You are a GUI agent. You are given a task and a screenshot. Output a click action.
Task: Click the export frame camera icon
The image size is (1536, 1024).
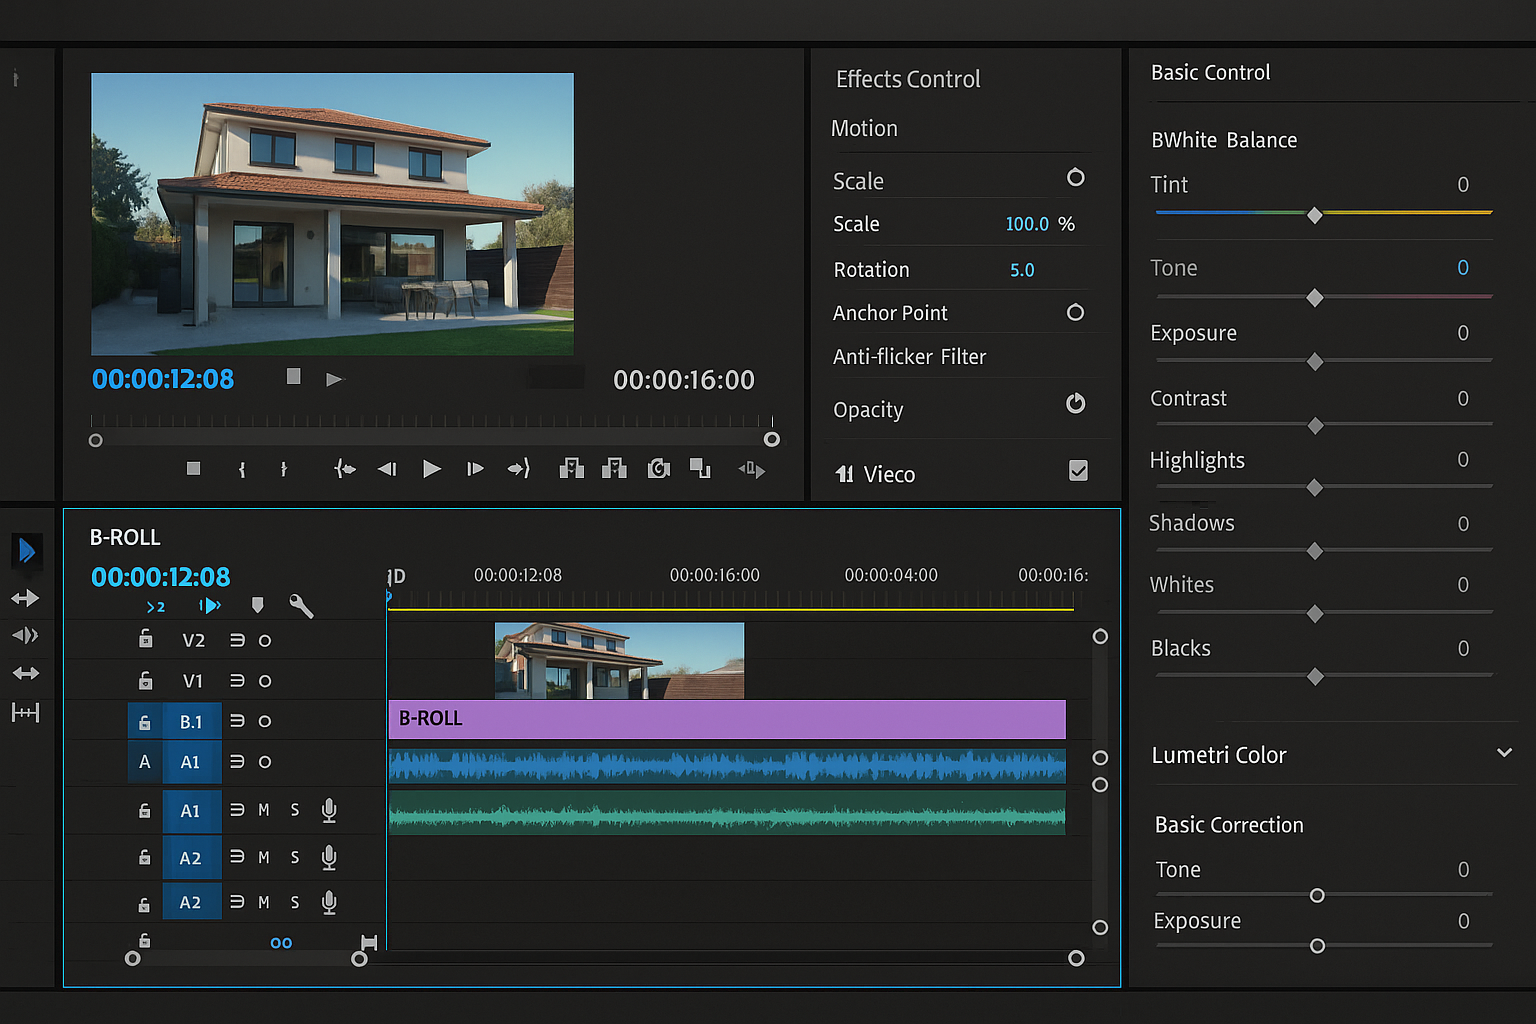pos(658,469)
